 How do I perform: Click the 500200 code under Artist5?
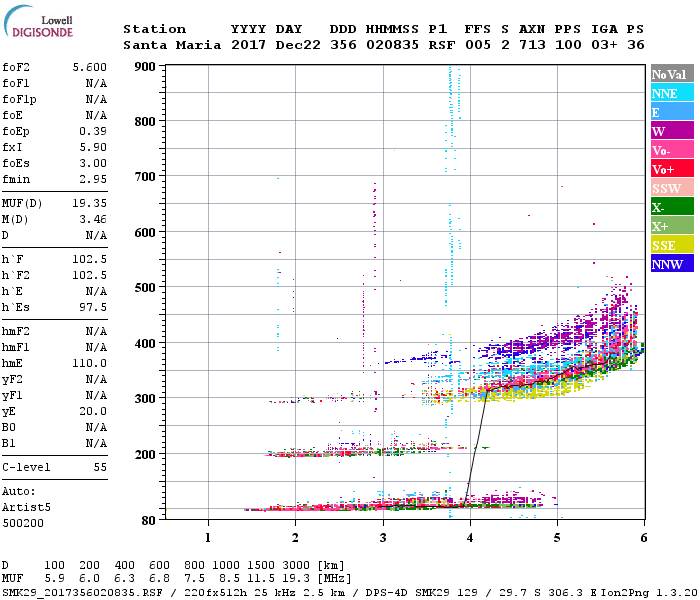(x=23, y=523)
